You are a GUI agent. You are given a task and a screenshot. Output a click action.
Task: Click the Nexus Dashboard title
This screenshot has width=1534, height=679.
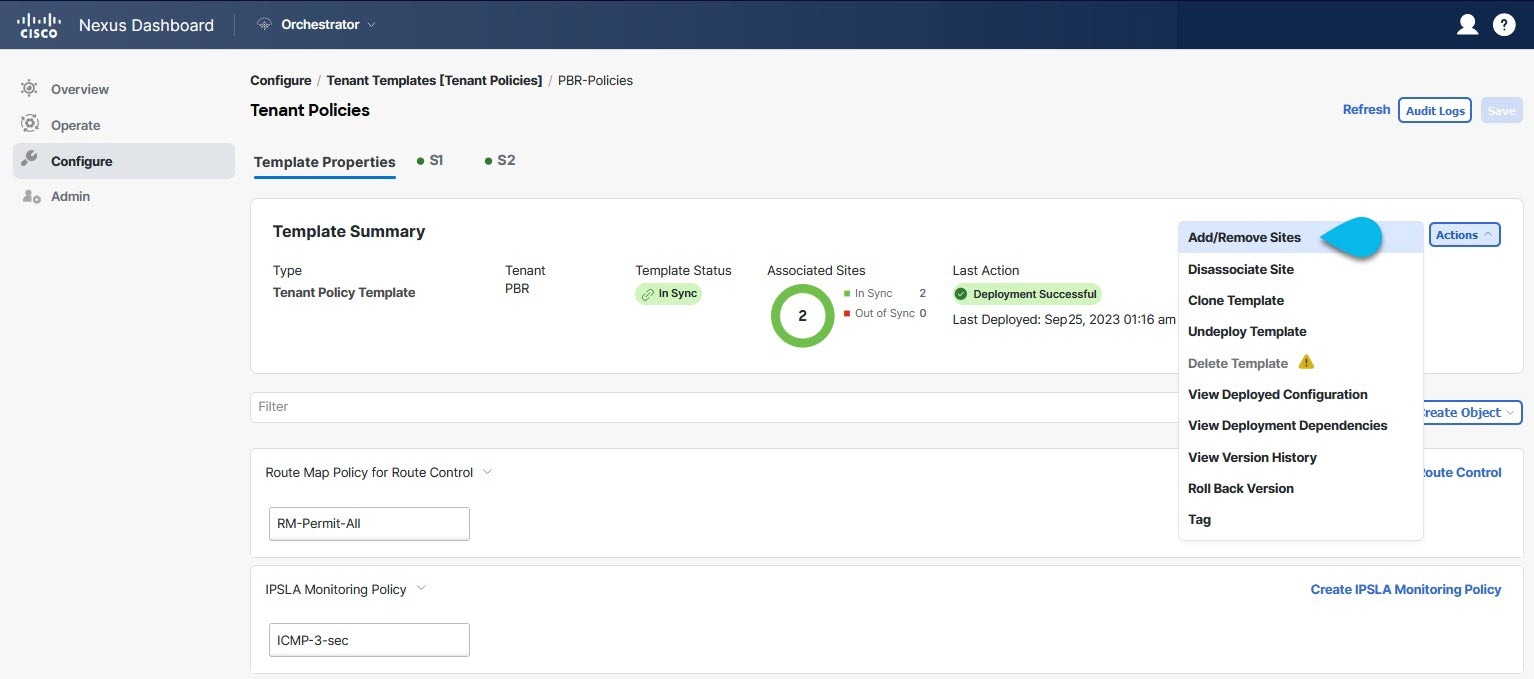tap(146, 25)
